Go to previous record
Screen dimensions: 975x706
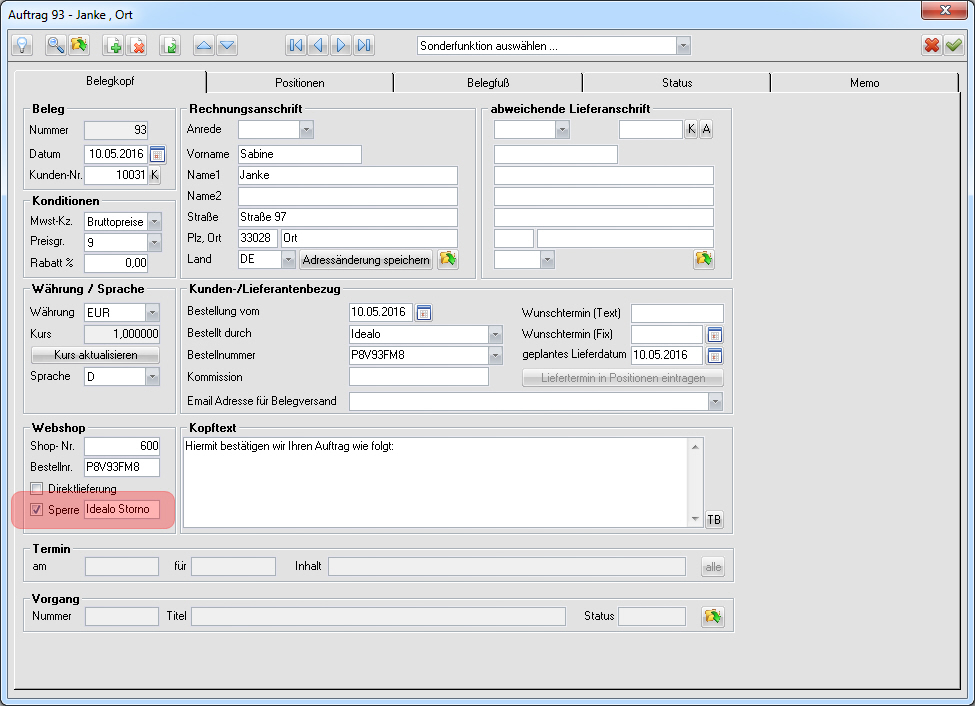[318, 45]
